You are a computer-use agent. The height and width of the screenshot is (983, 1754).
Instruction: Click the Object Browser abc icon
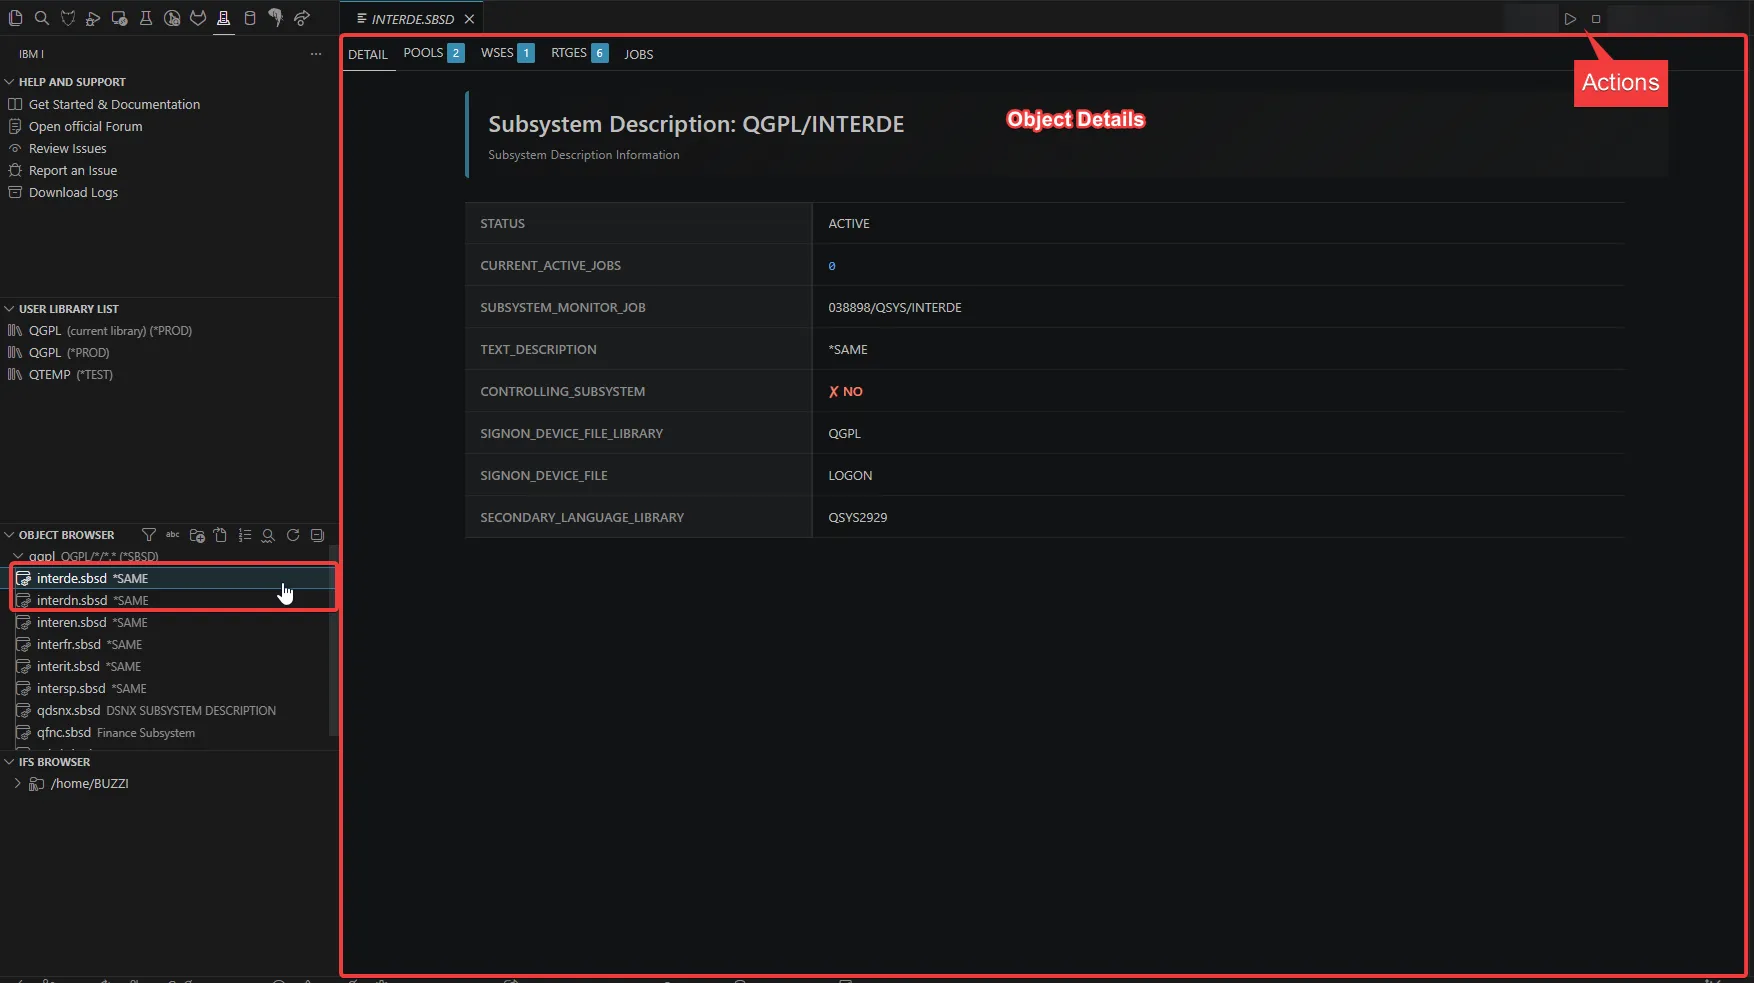click(x=173, y=535)
